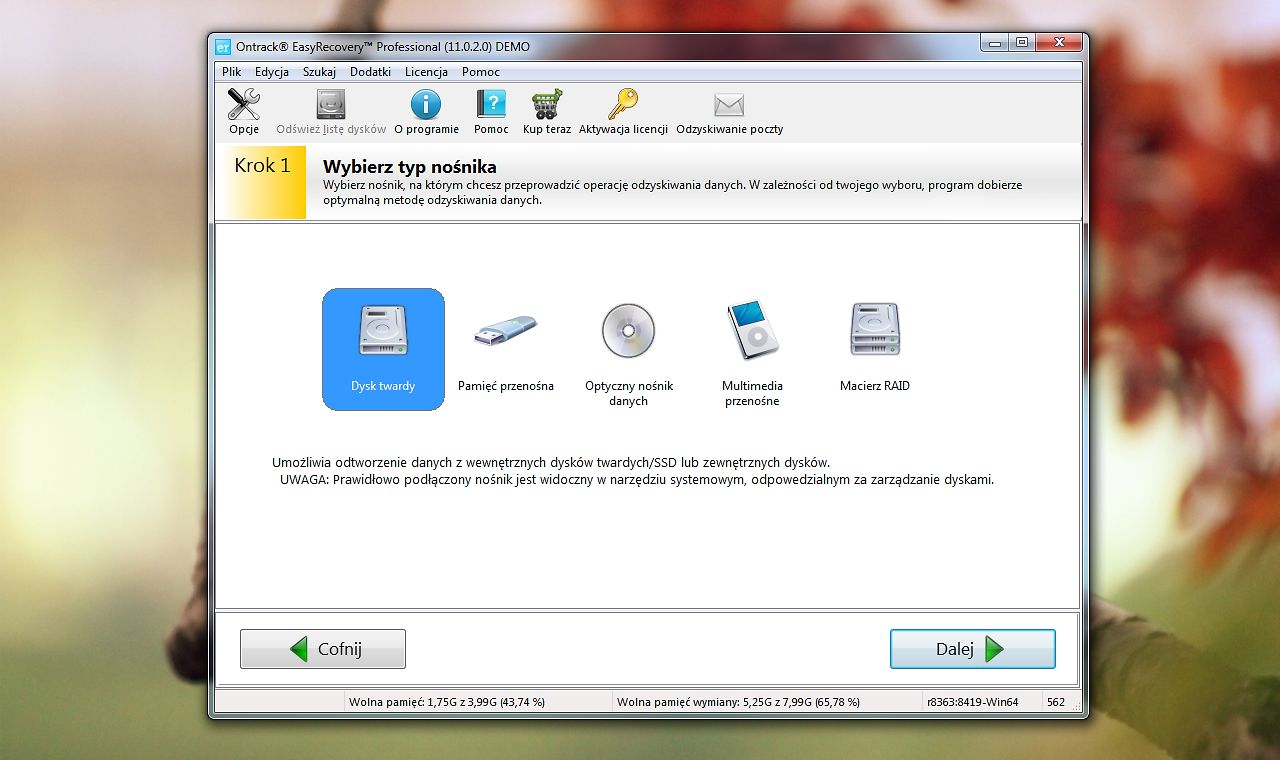This screenshot has width=1280, height=760.
Task: Click the Wolna pamięć status text
Action: 447,702
